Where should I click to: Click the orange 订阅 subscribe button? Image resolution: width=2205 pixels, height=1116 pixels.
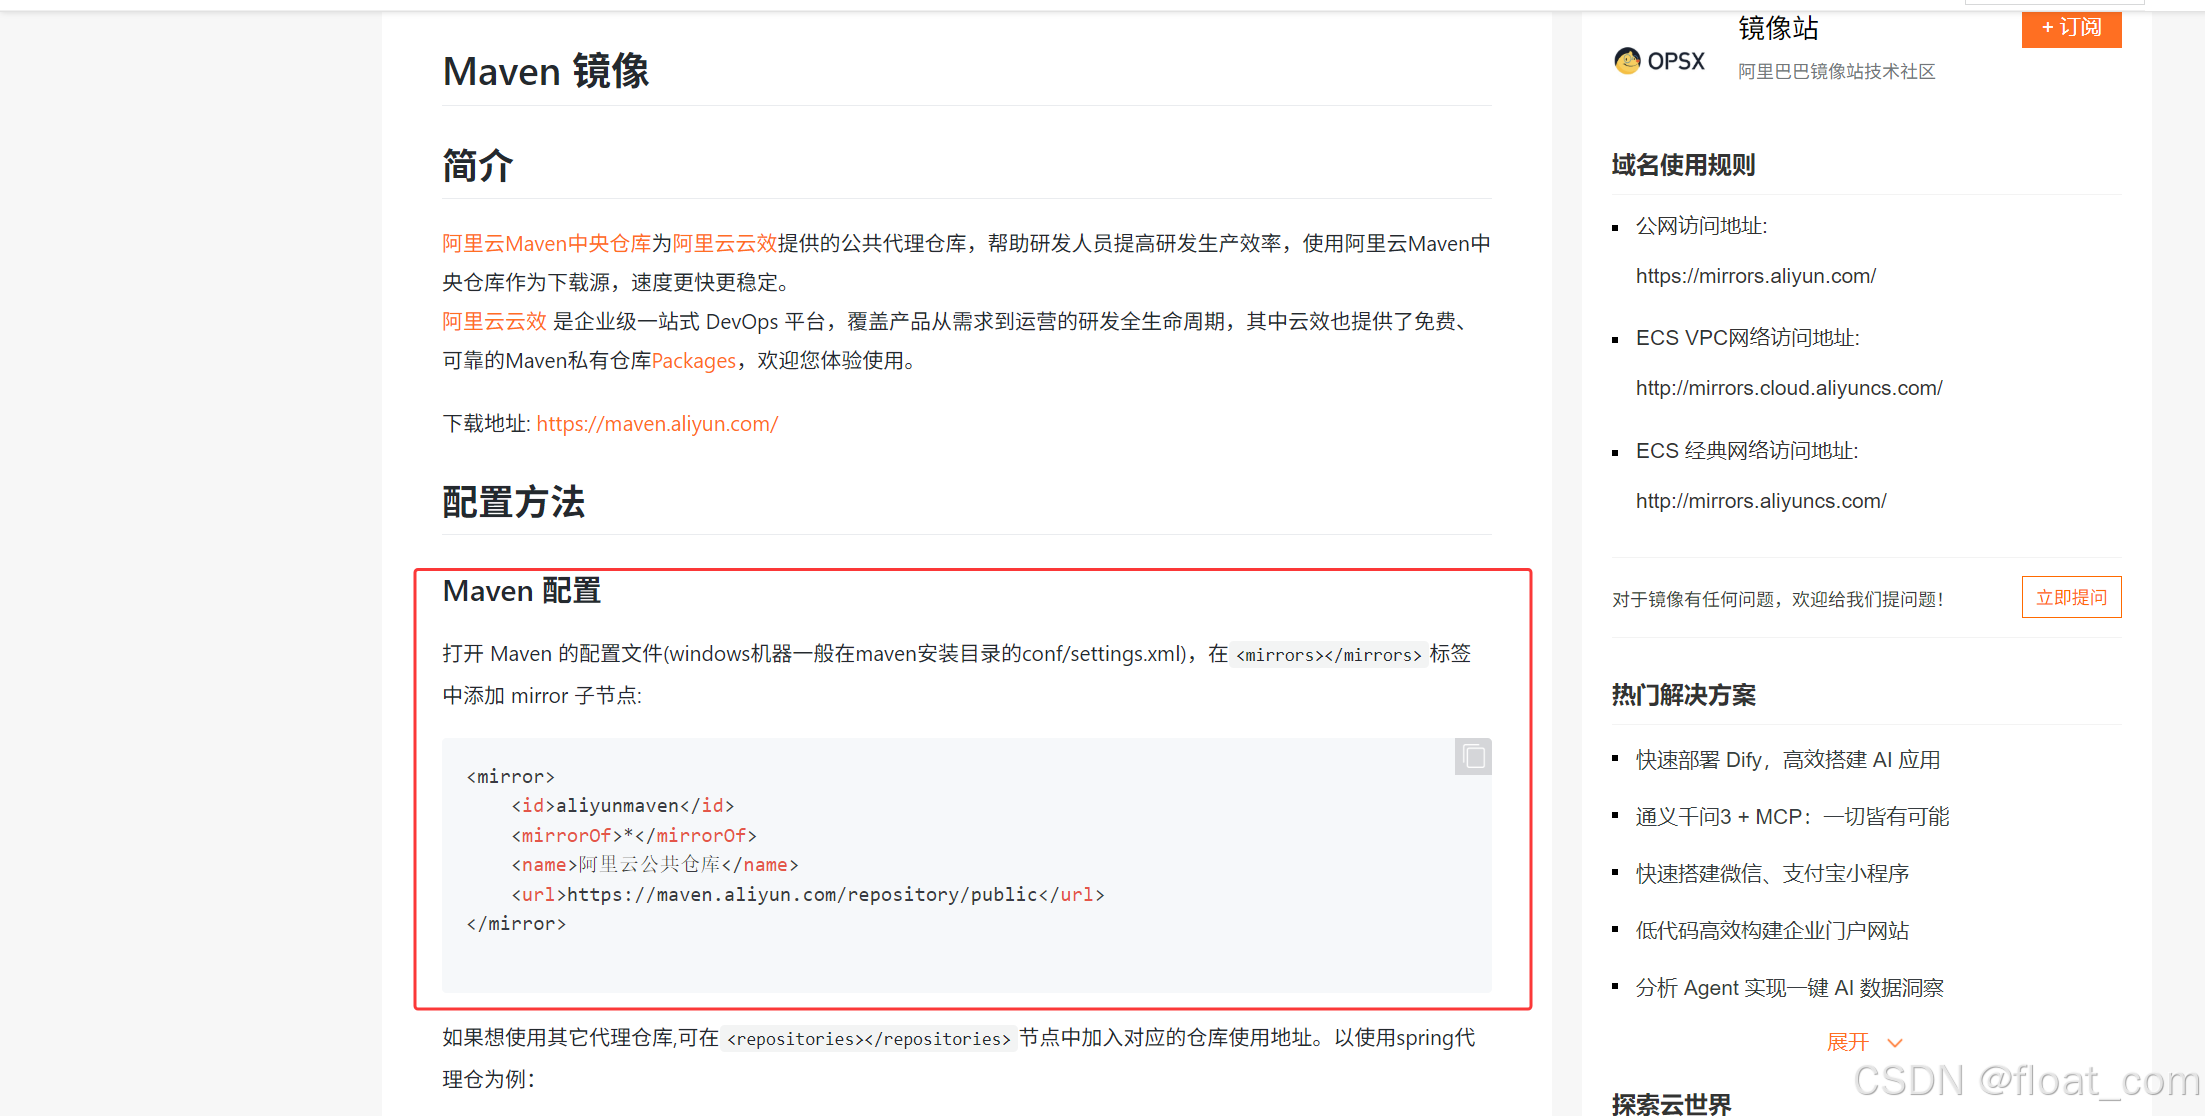pyautogui.click(x=2070, y=28)
